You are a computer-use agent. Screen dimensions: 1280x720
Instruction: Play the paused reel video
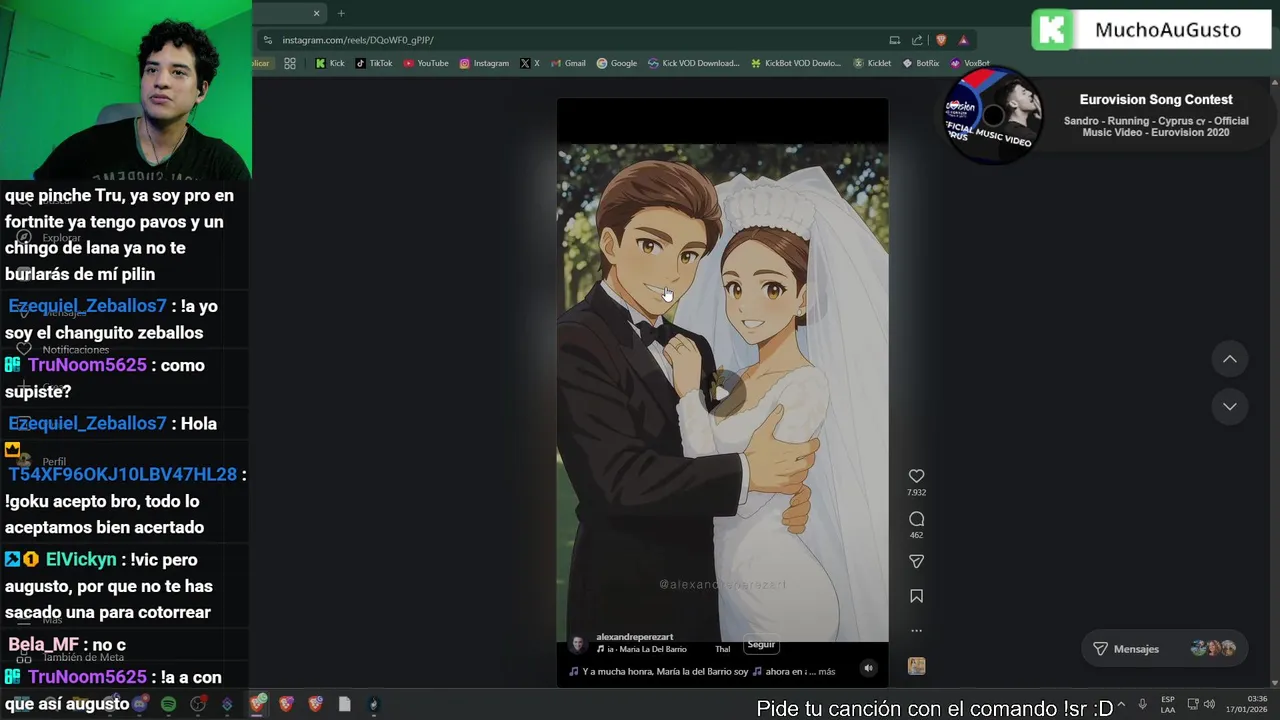point(722,392)
